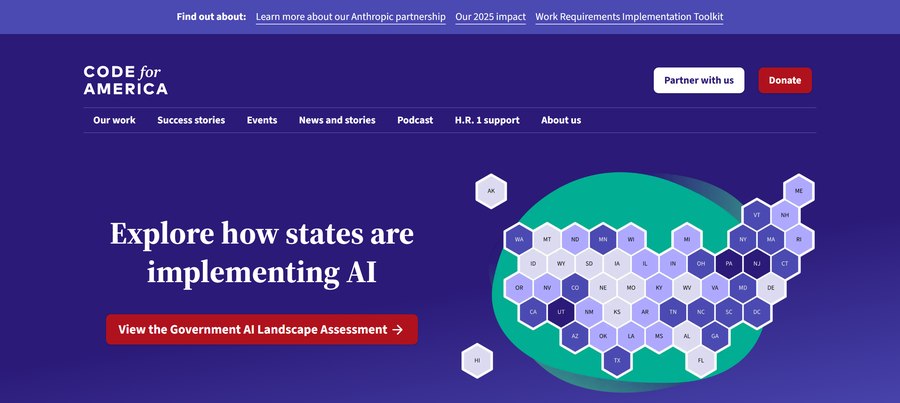Select the ND hexagon tile
The image size is (900, 403).
575,239
